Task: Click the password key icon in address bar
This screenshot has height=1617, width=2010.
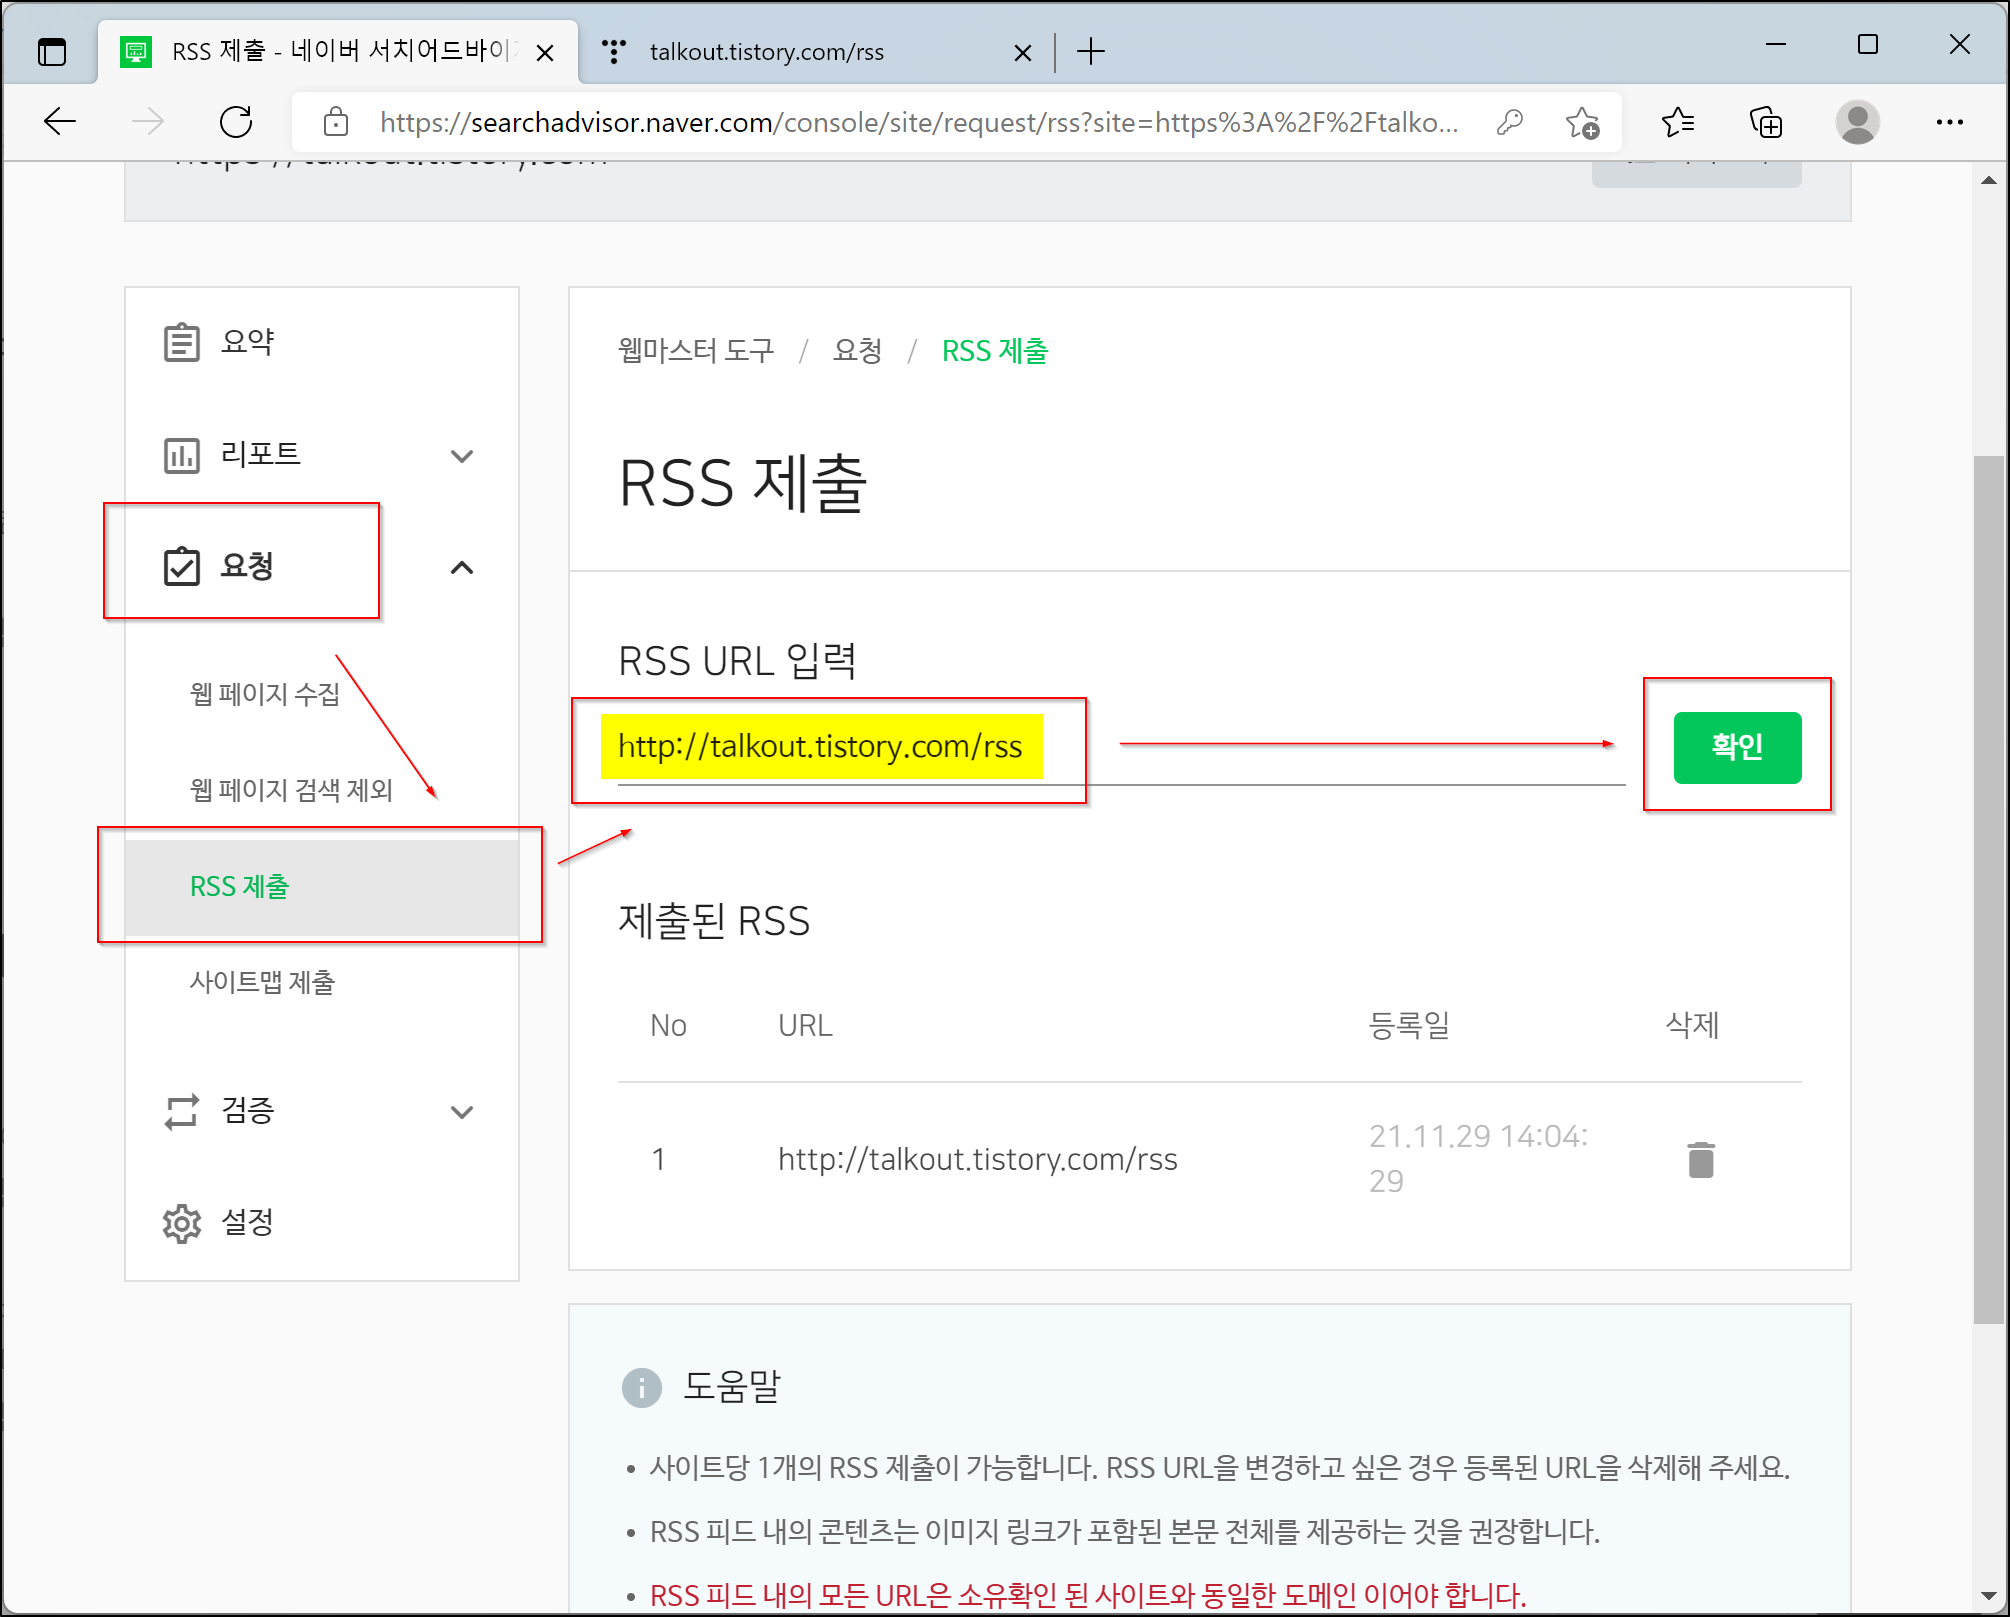Action: coord(1509,122)
